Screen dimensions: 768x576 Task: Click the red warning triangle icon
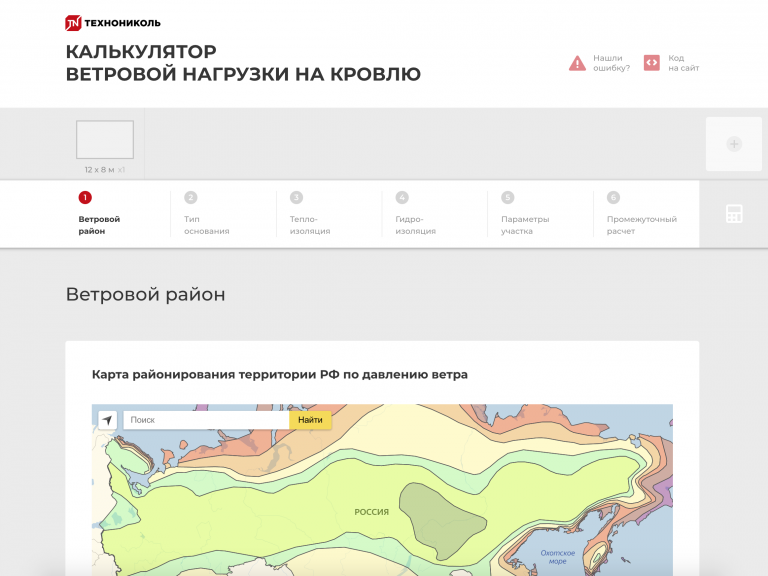point(577,63)
